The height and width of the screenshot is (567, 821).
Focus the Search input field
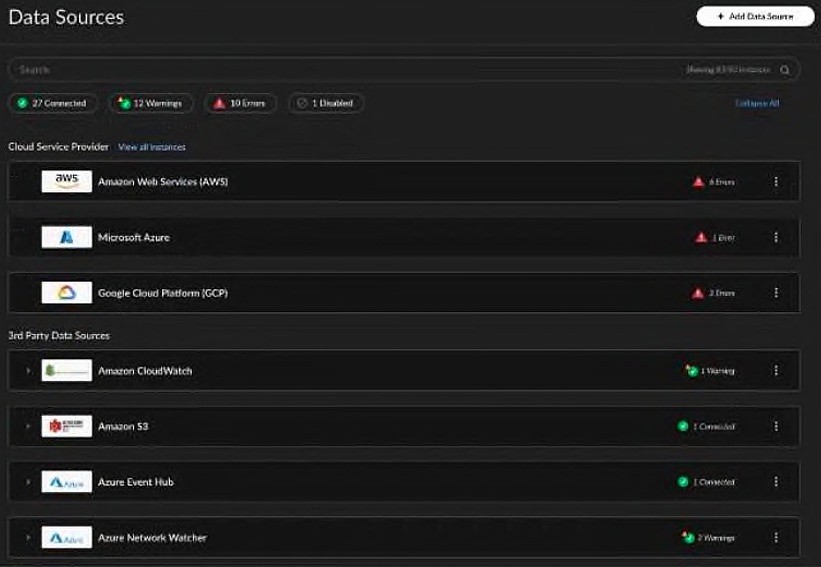point(346,70)
